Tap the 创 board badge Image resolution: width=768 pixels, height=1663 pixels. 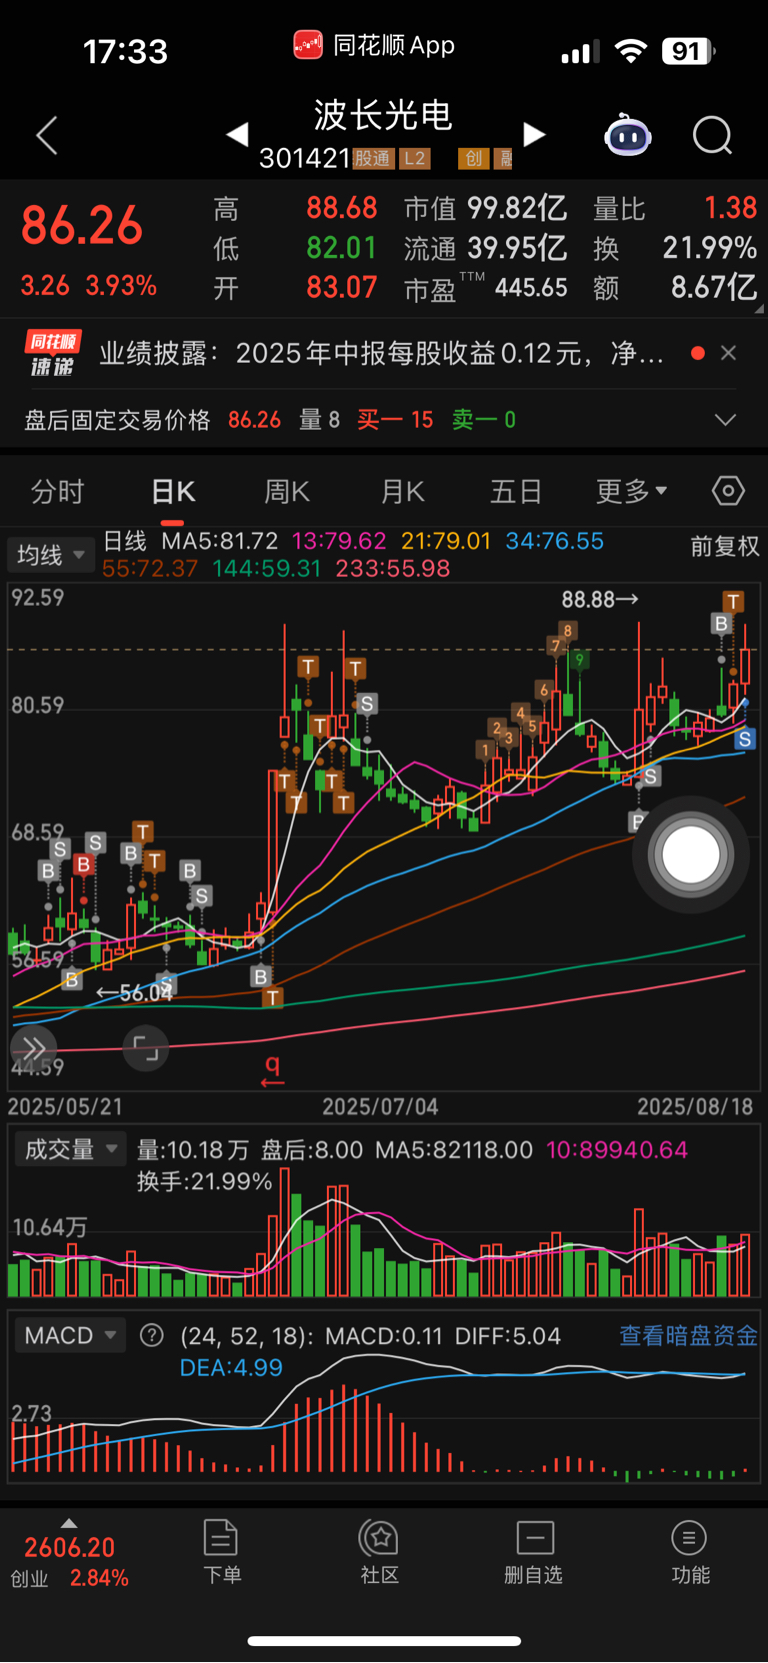(x=473, y=158)
